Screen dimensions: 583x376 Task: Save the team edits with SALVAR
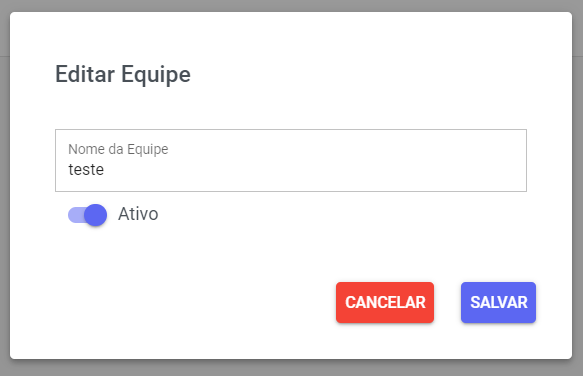pyautogui.click(x=498, y=302)
